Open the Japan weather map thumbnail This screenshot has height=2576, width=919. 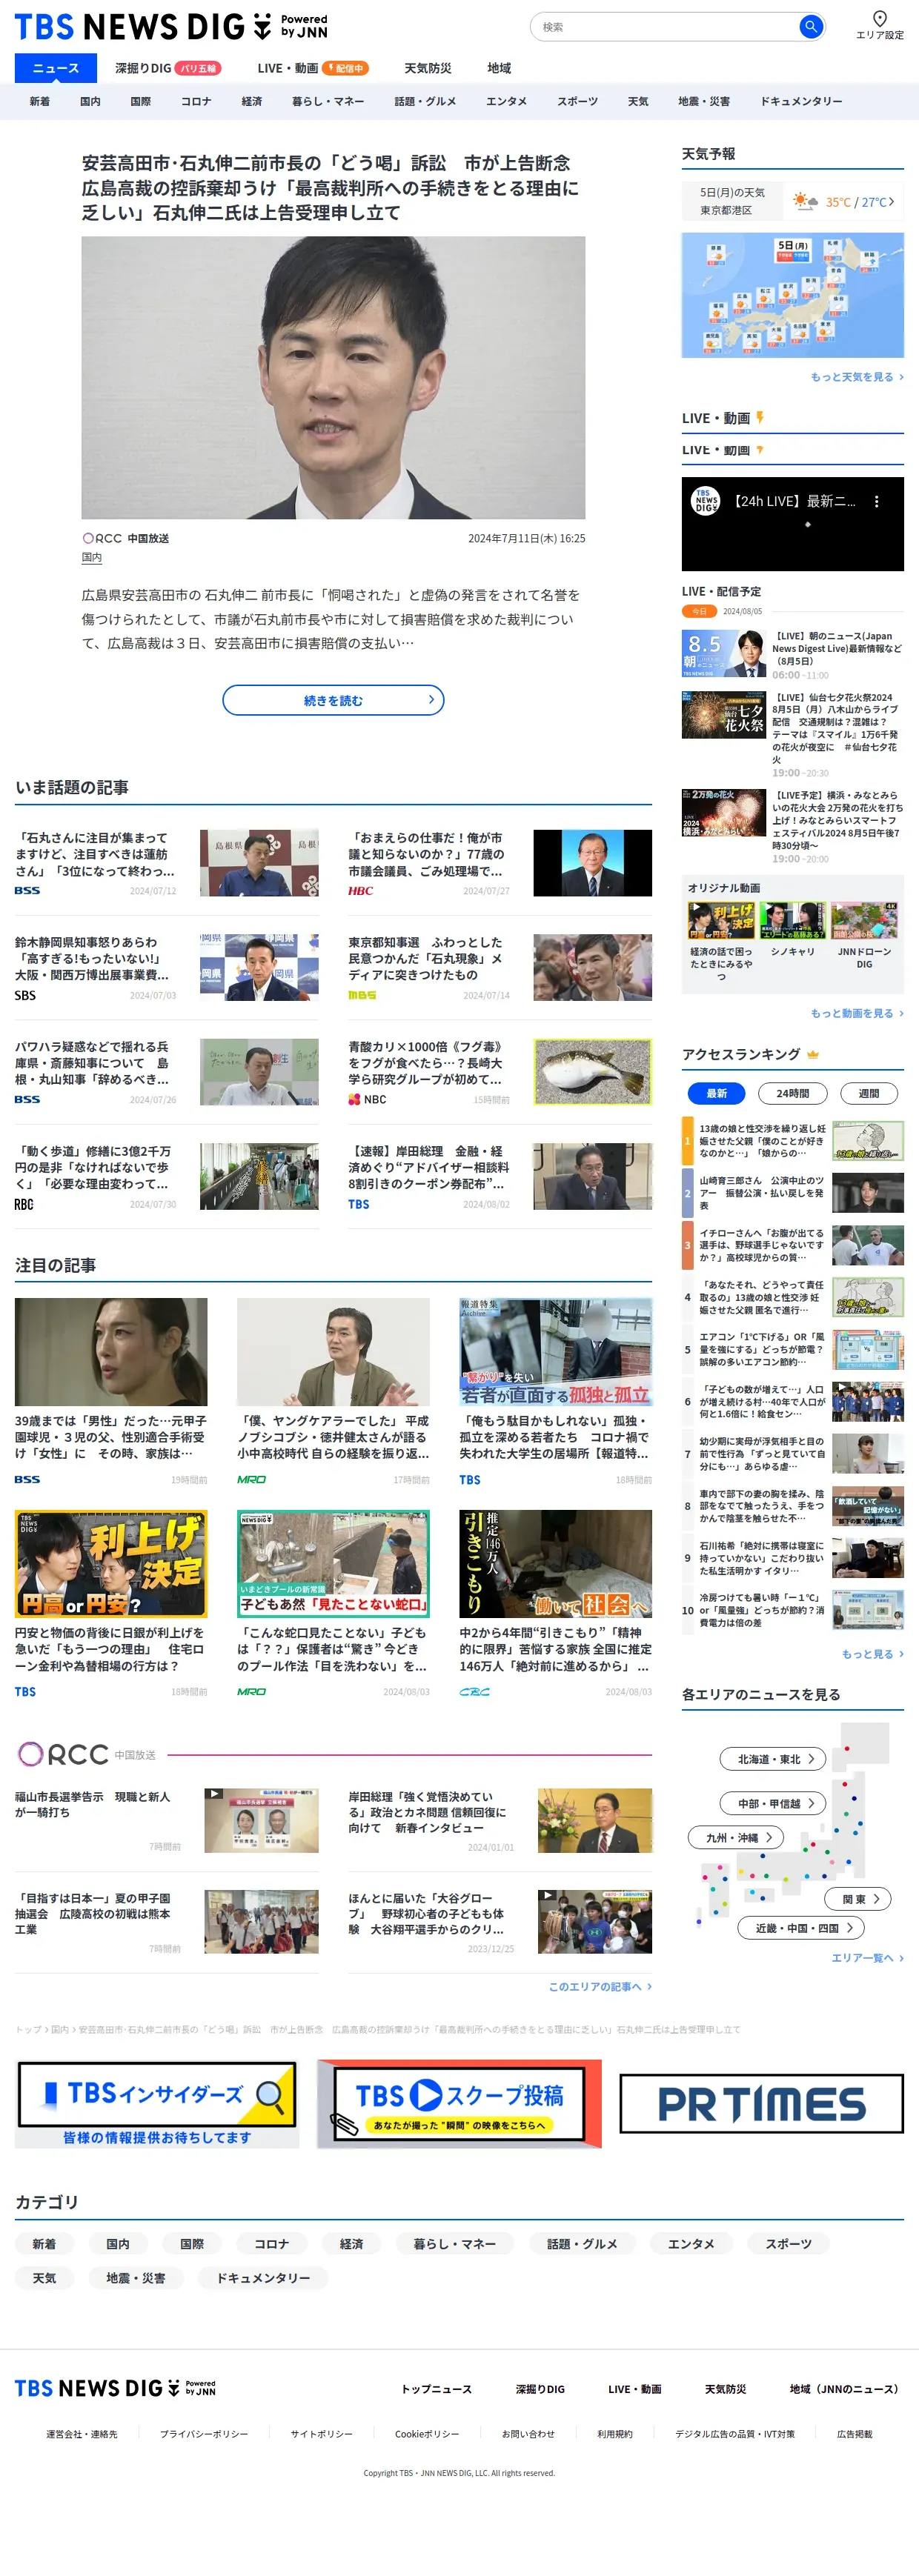coord(792,295)
